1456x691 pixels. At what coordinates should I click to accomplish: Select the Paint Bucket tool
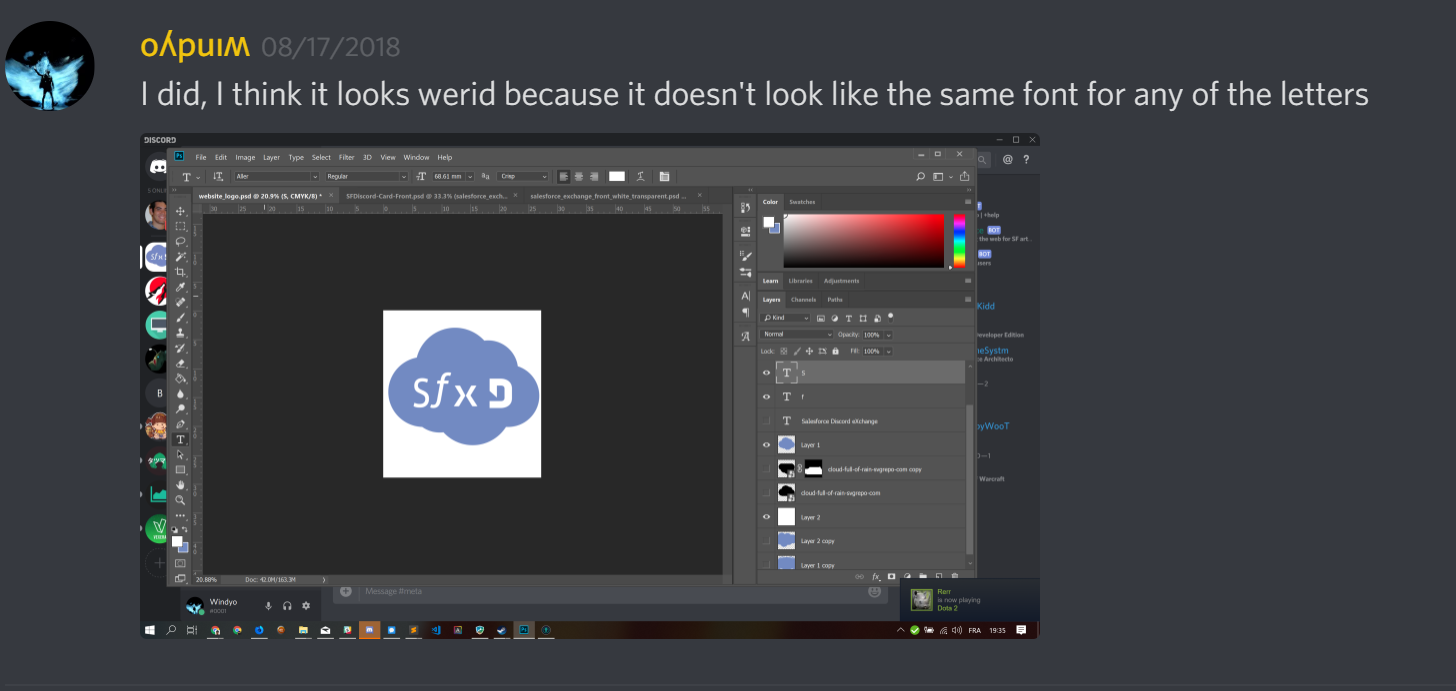click(x=181, y=378)
